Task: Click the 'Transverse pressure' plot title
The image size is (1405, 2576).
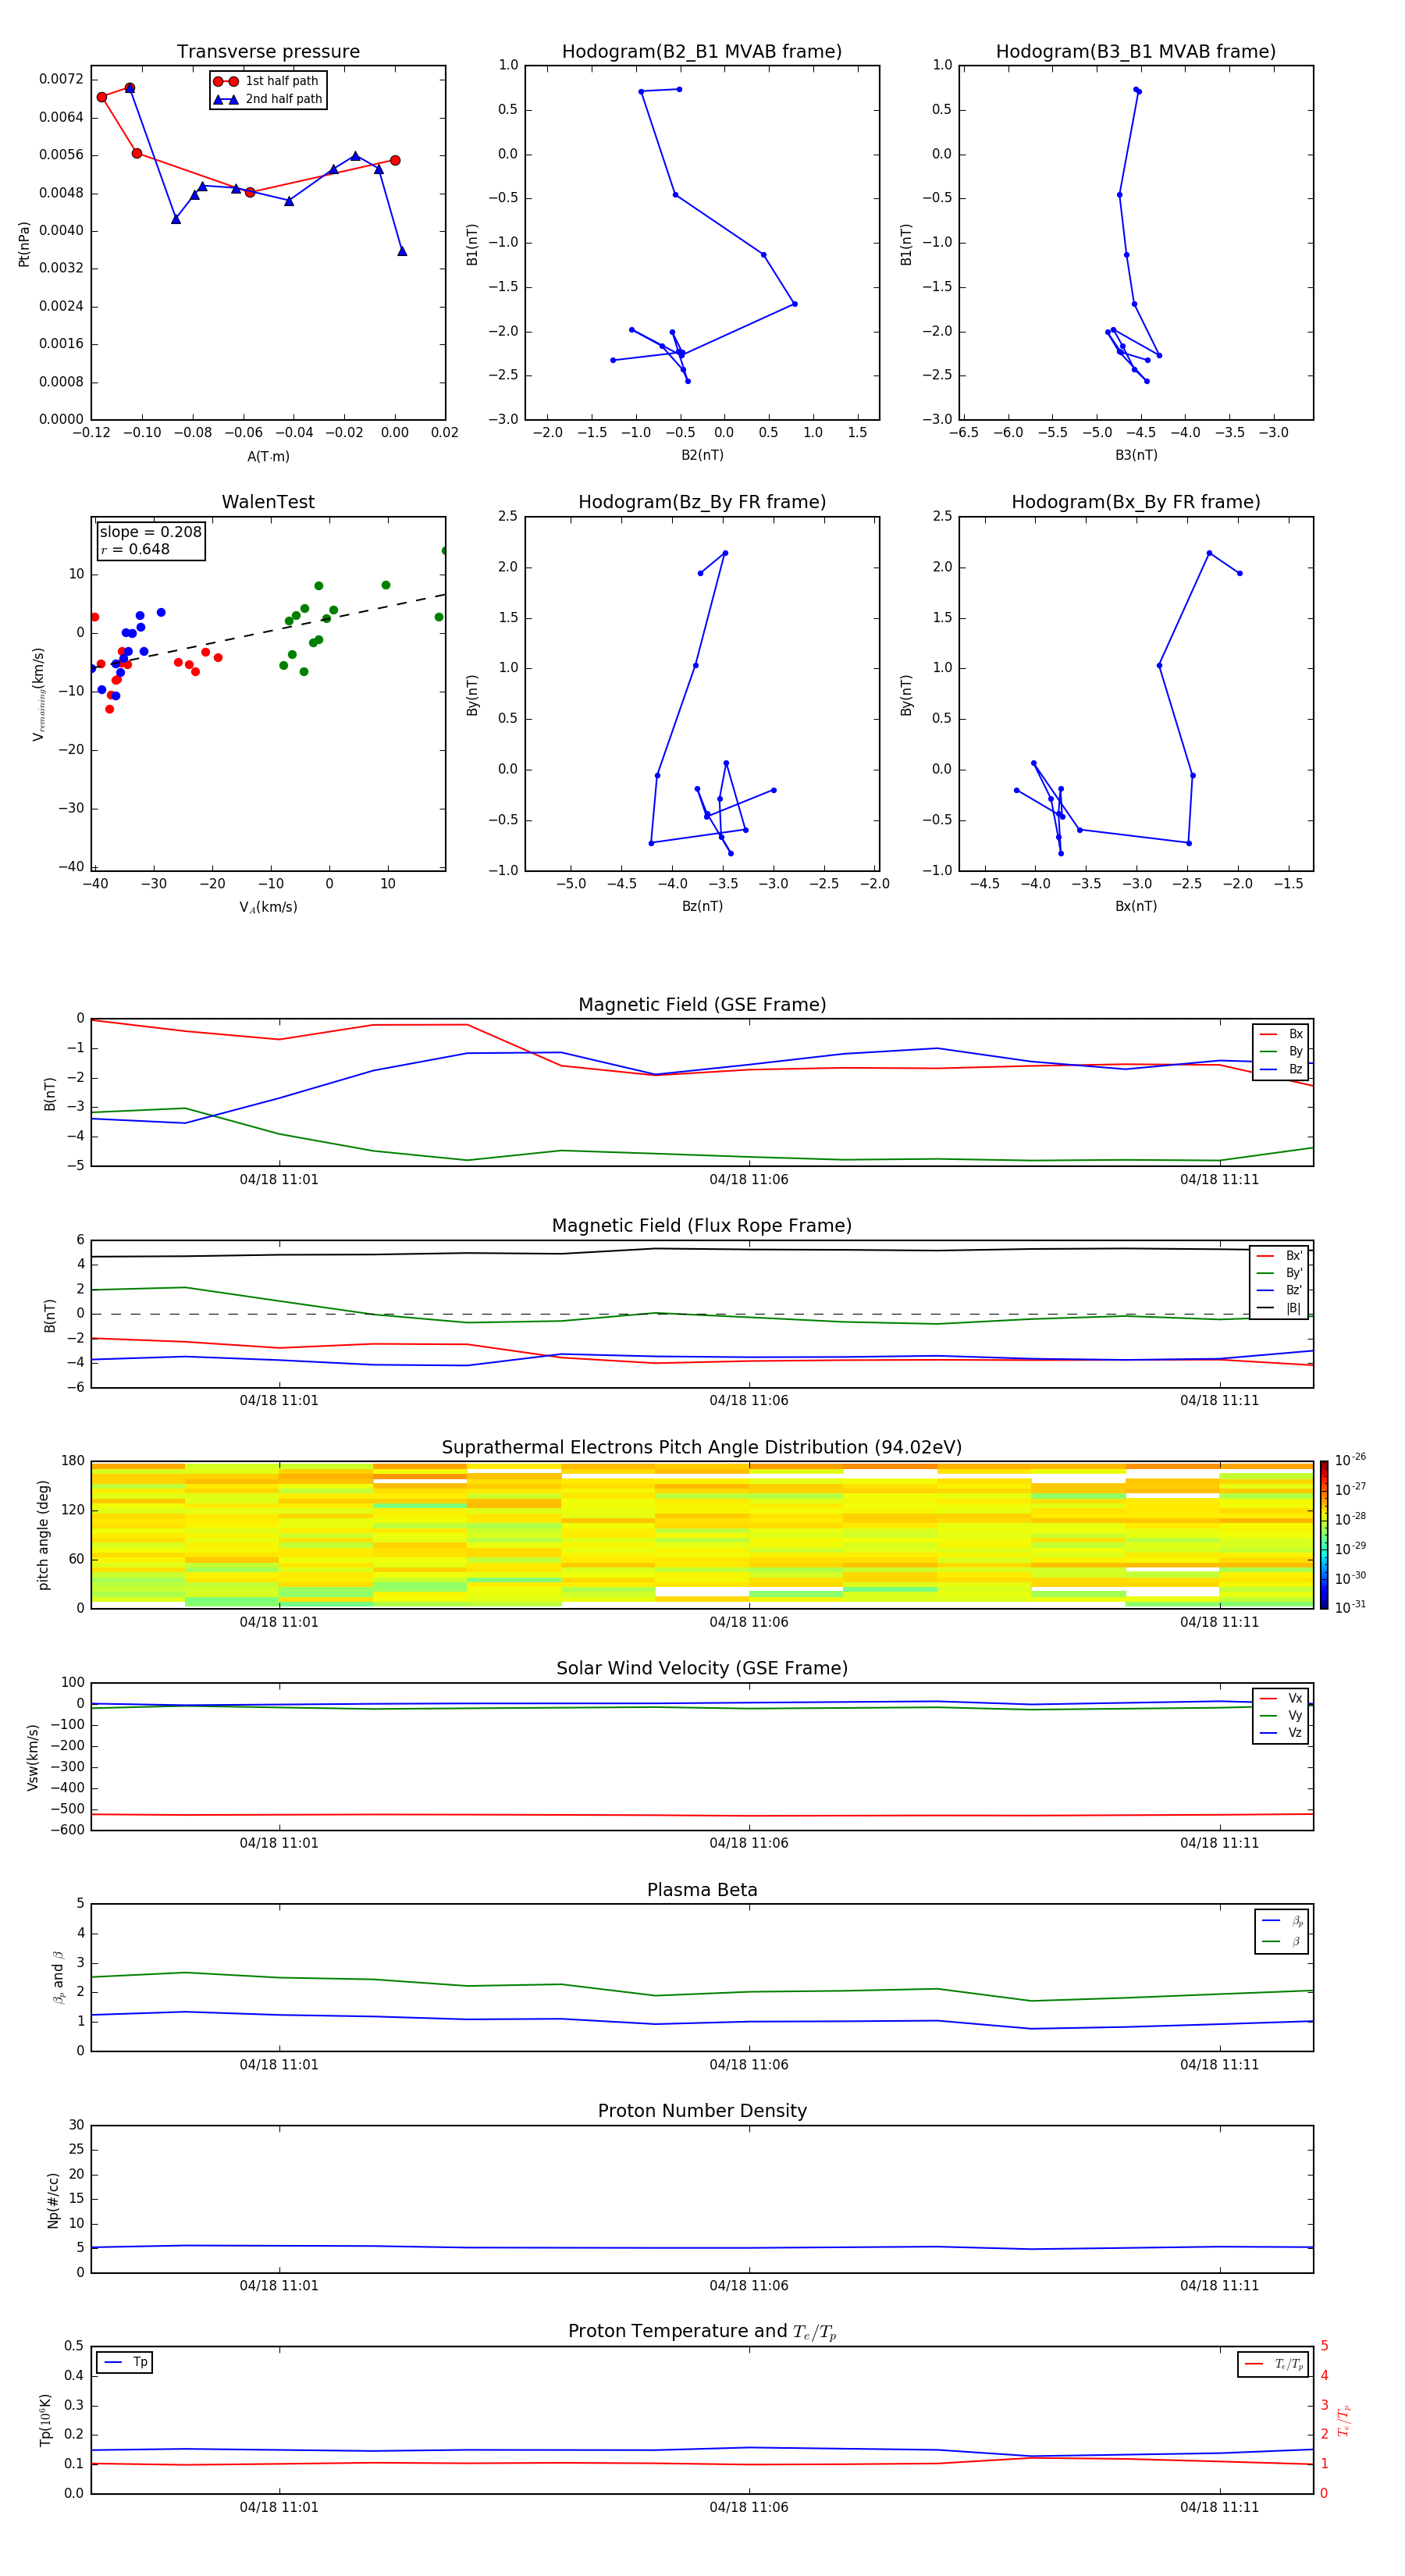Action: [268, 52]
